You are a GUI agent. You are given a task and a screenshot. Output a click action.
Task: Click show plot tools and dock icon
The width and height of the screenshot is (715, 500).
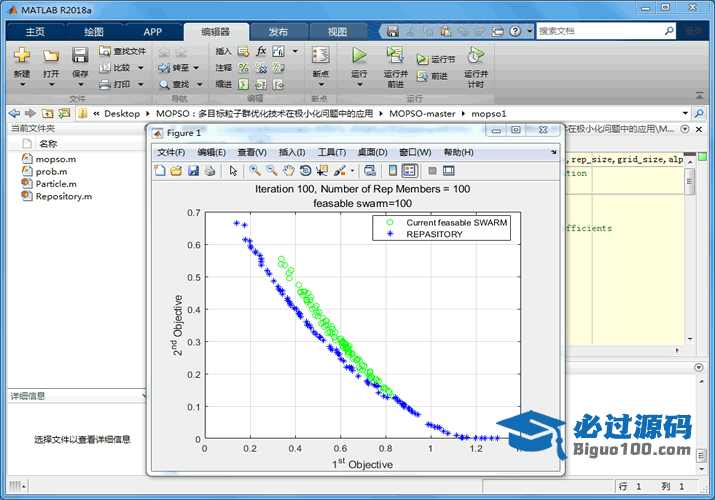(449, 171)
